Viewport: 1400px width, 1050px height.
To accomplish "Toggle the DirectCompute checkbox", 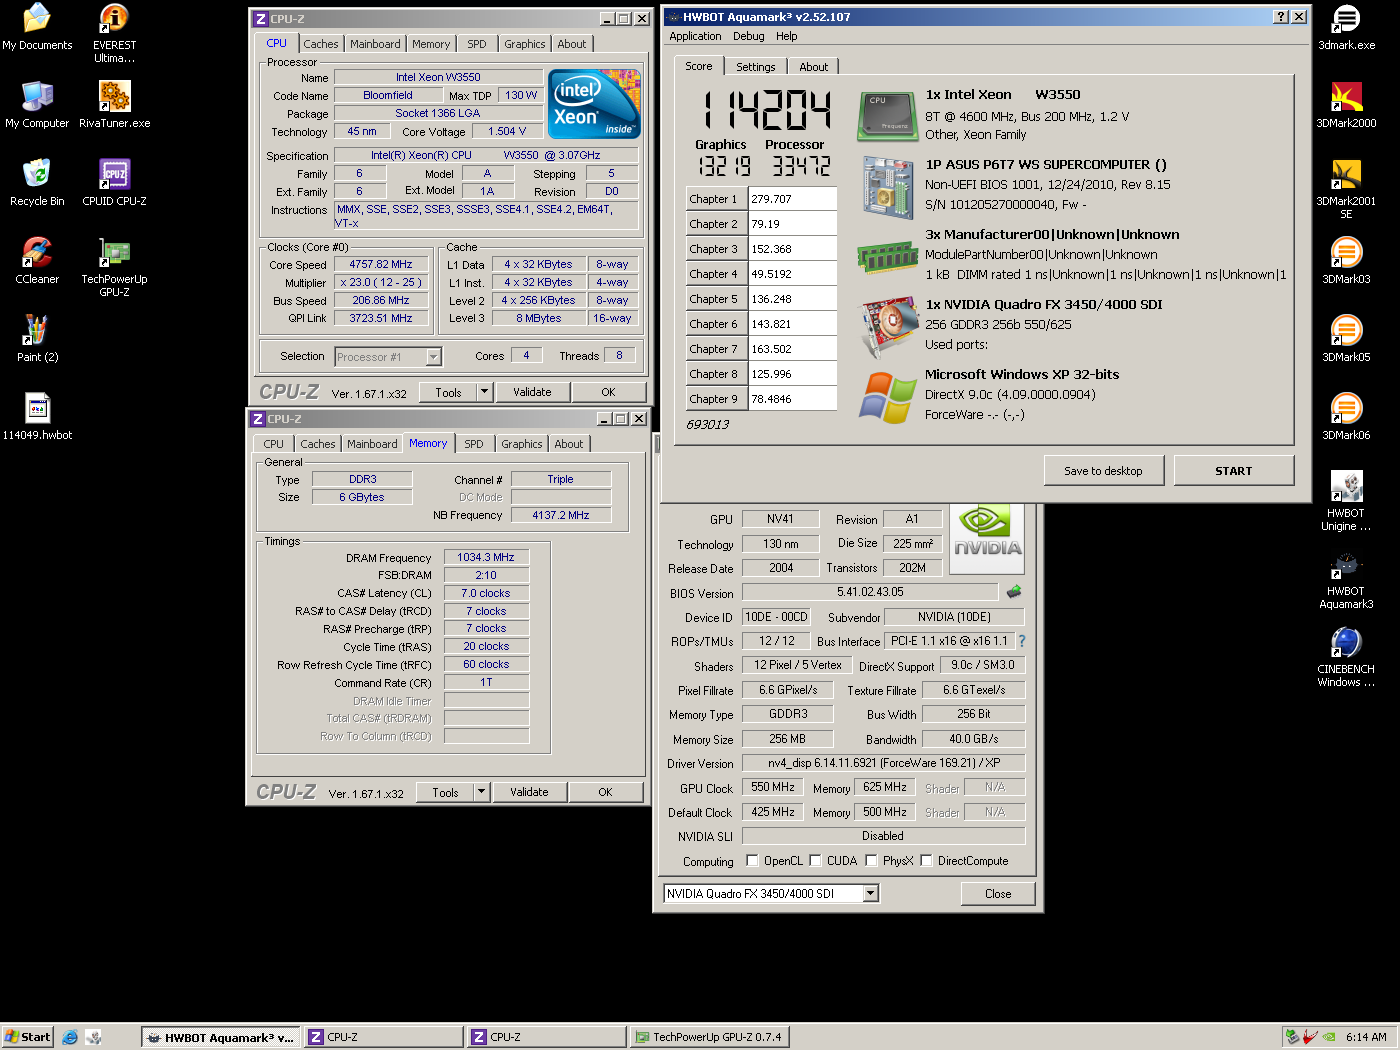I will [x=926, y=860].
